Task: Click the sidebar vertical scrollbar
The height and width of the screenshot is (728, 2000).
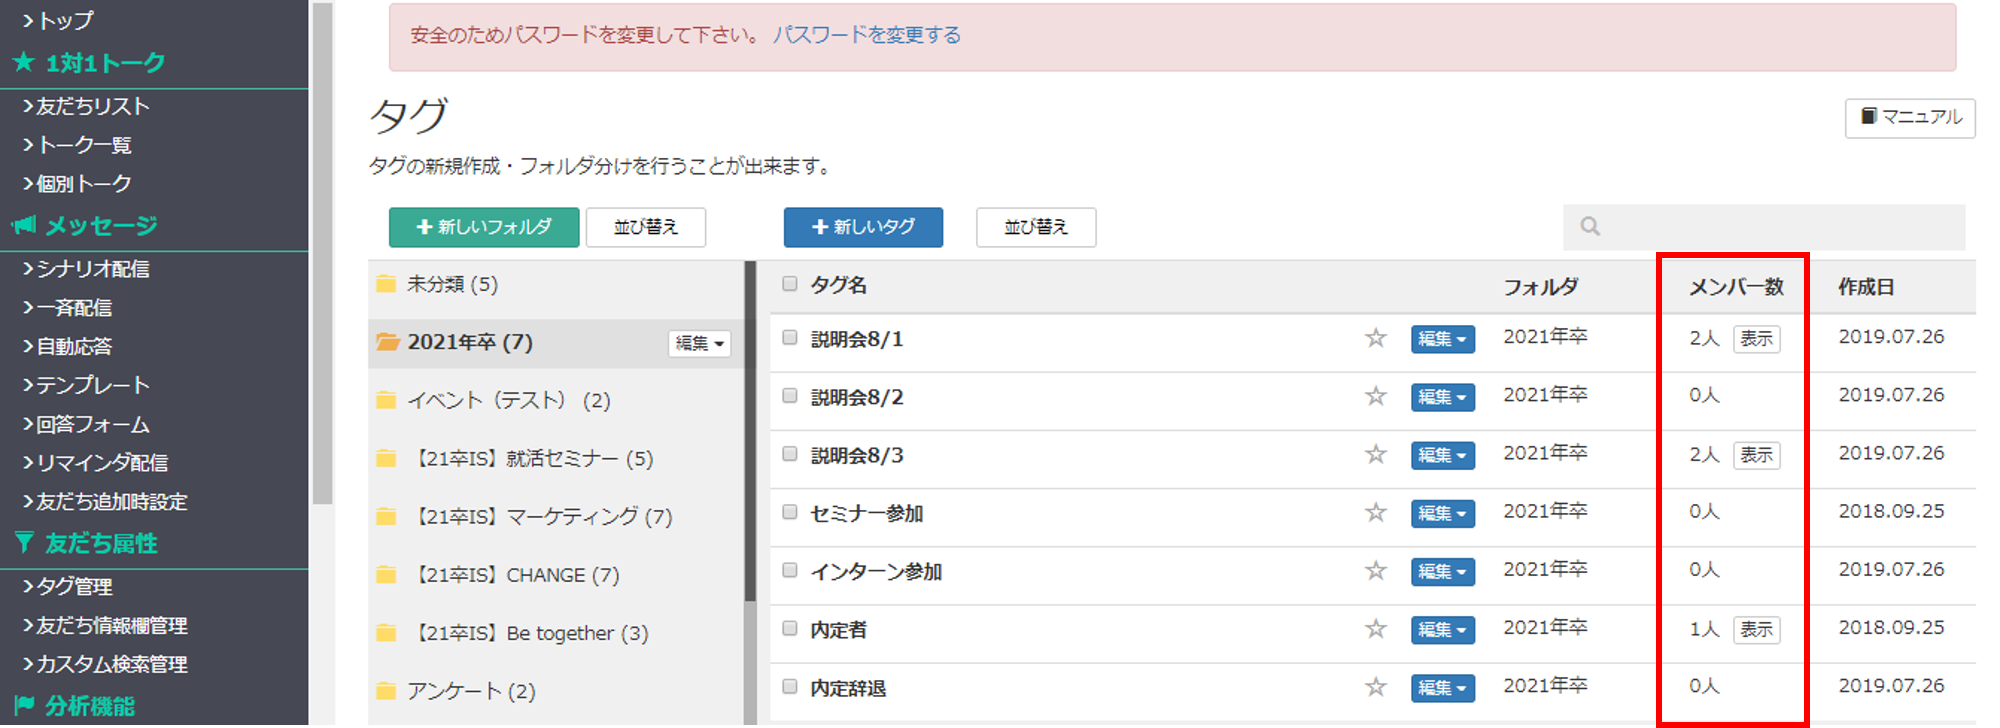Action: click(322, 255)
